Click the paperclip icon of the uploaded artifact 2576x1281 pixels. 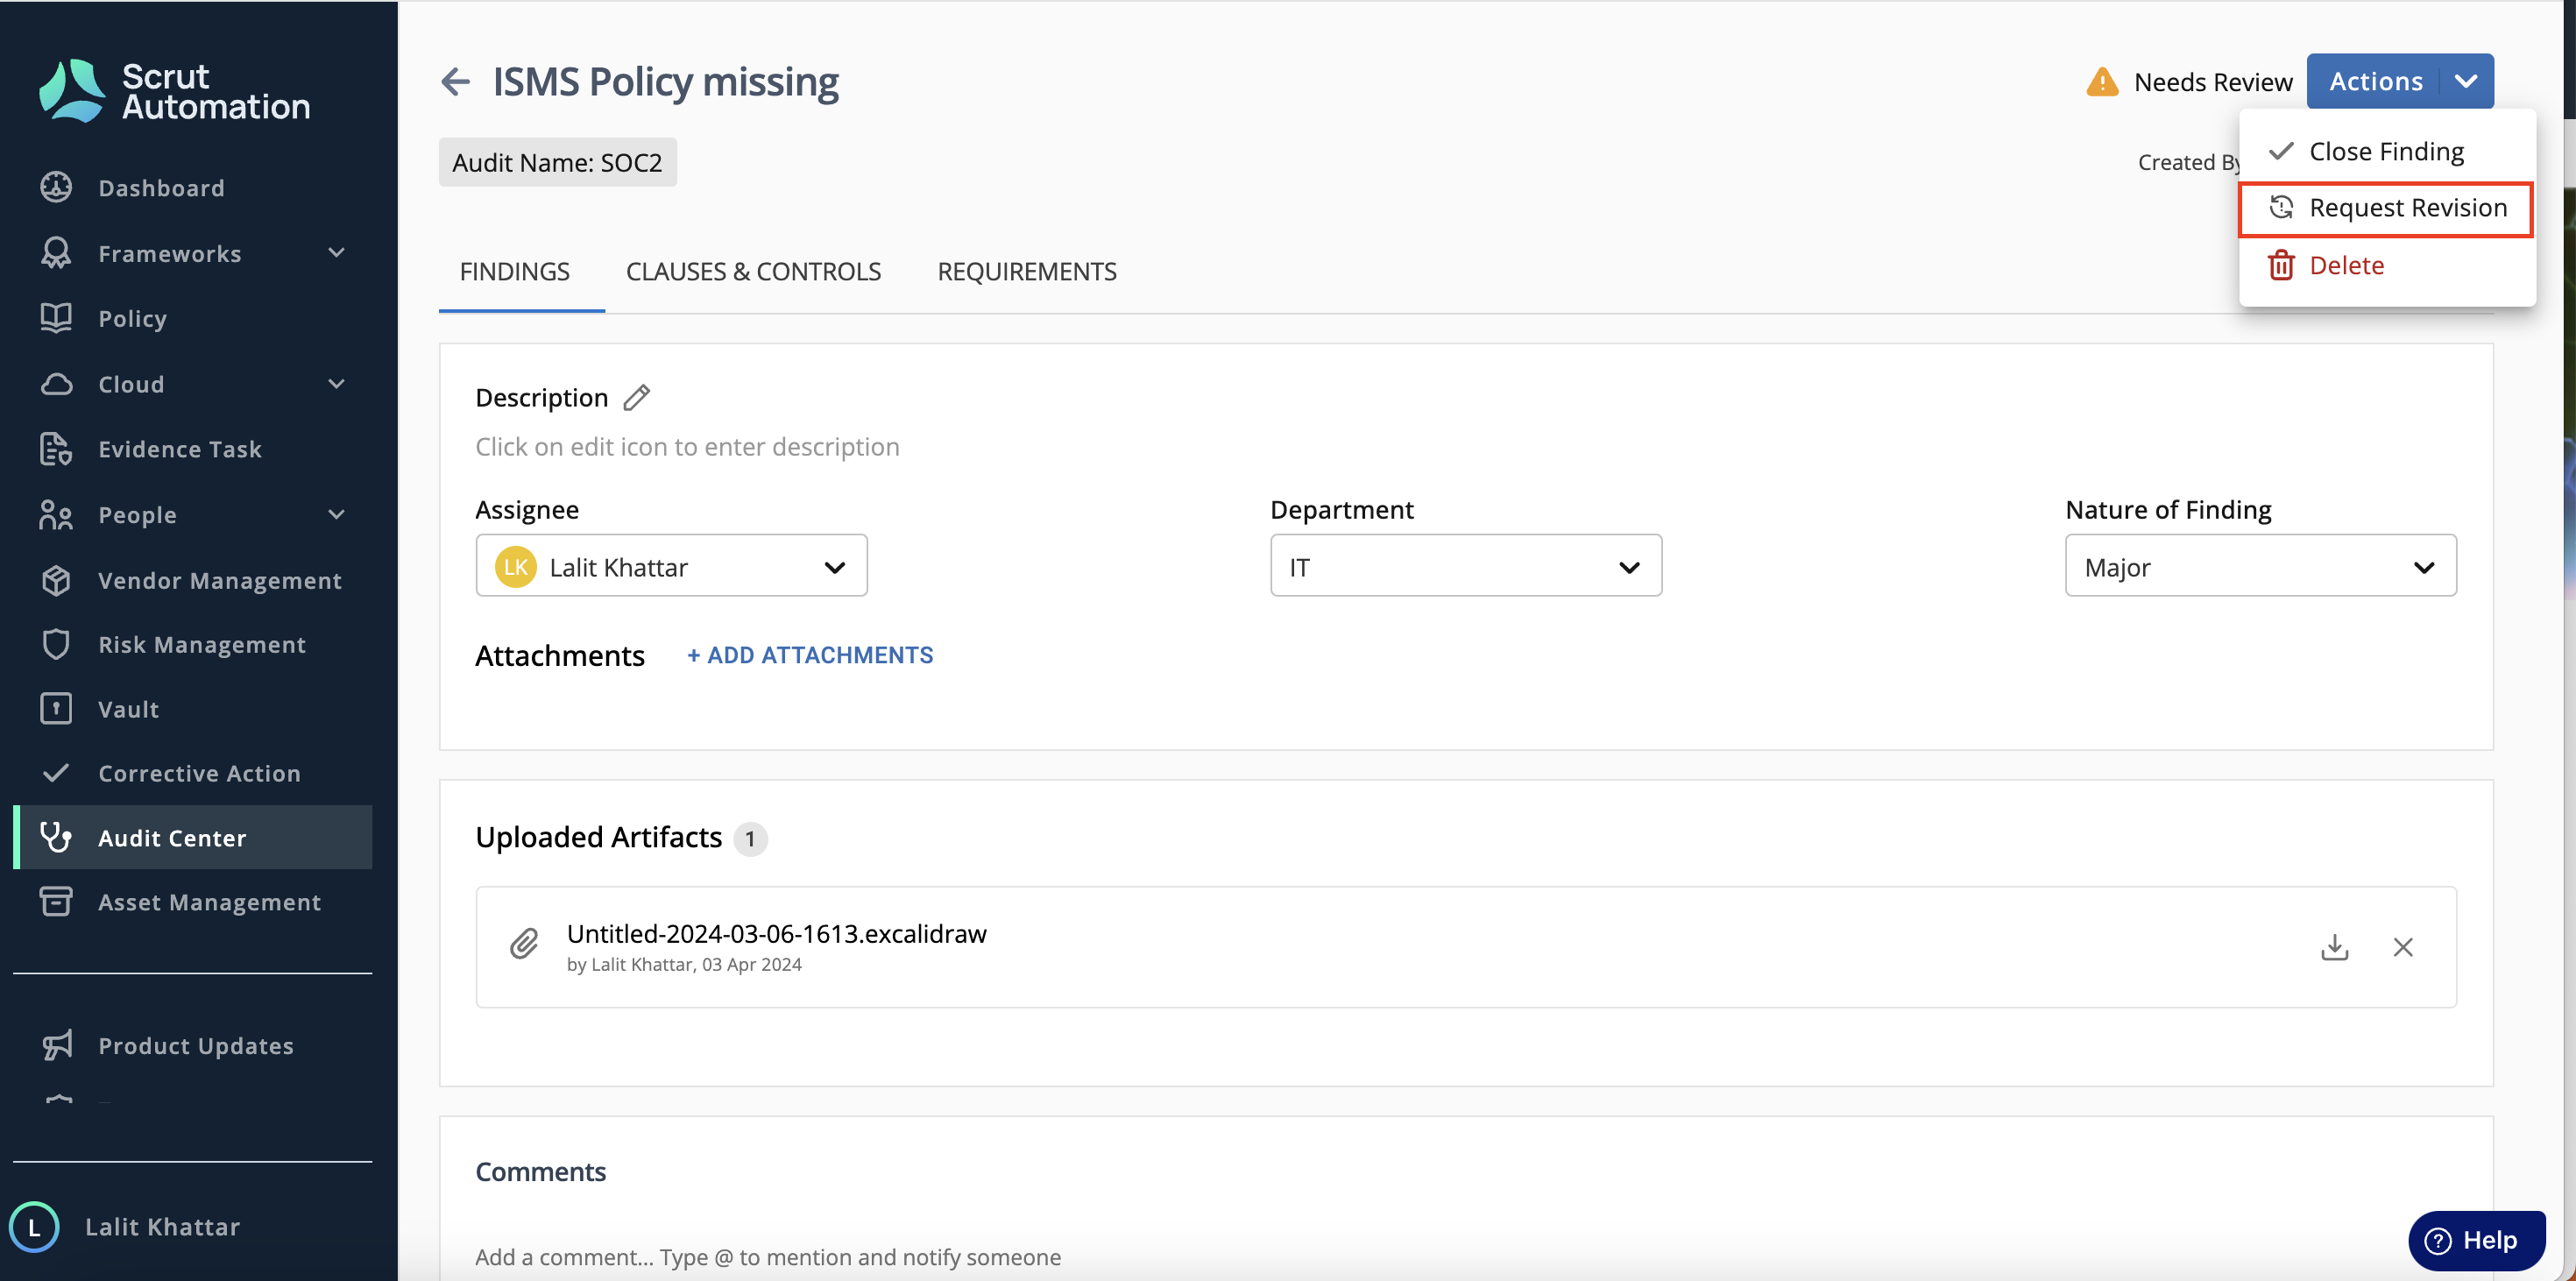coord(524,944)
